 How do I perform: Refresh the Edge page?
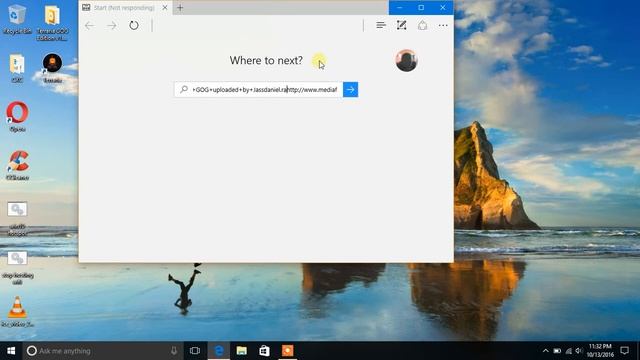(x=134, y=25)
